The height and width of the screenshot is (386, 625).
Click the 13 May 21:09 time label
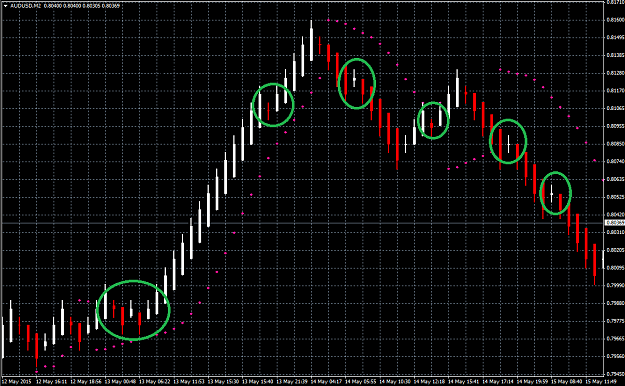coord(292,382)
